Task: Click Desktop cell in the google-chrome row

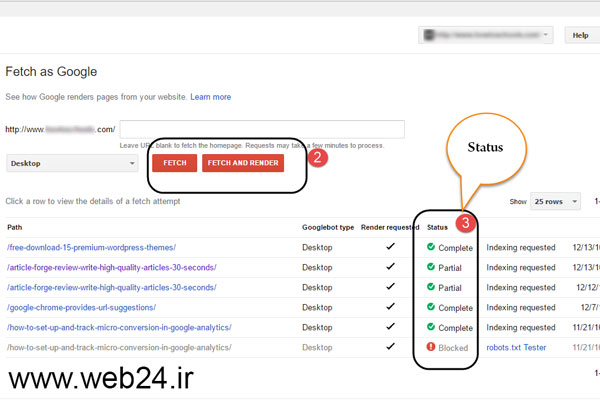Action: click(x=317, y=308)
